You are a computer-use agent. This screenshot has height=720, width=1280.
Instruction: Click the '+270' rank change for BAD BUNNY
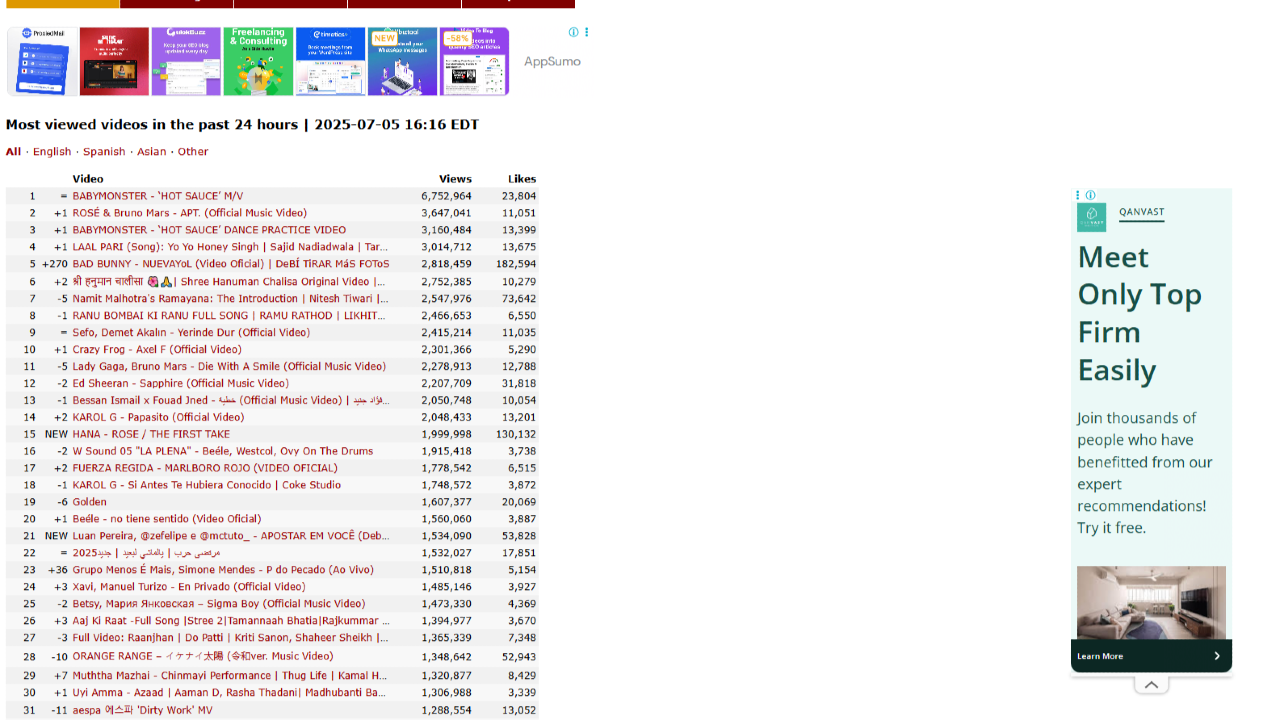pos(55,264)
